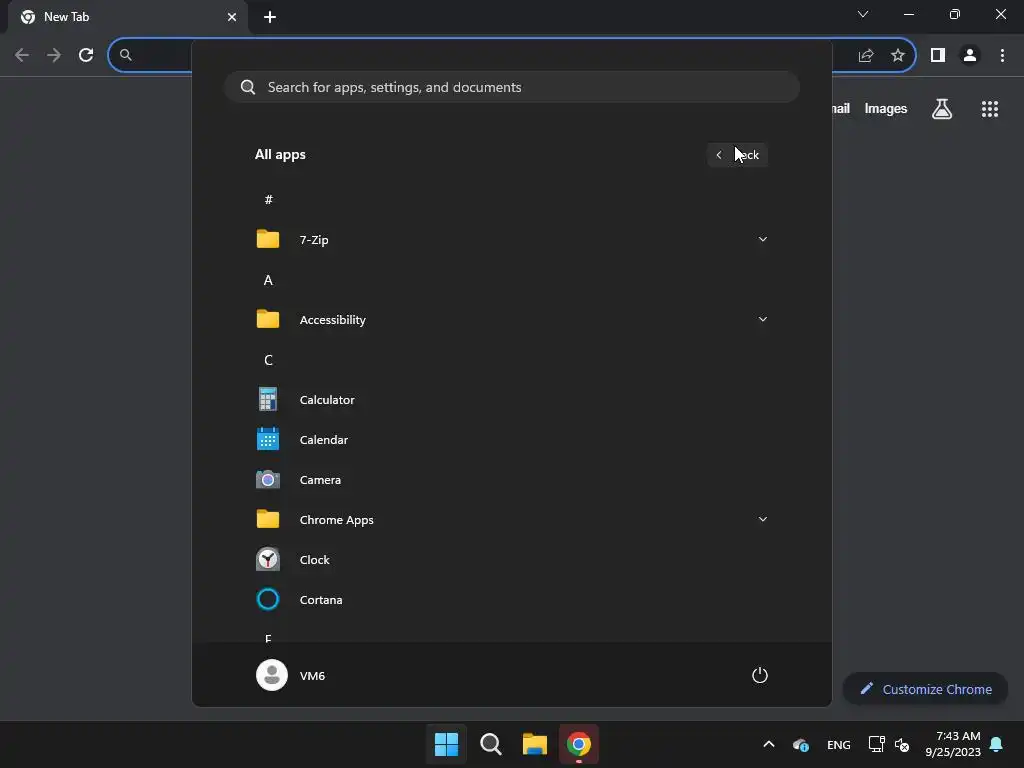Viewport: 1024px width, 768px height.
Task: Share this page in Chrome
Action: [866, 55]
